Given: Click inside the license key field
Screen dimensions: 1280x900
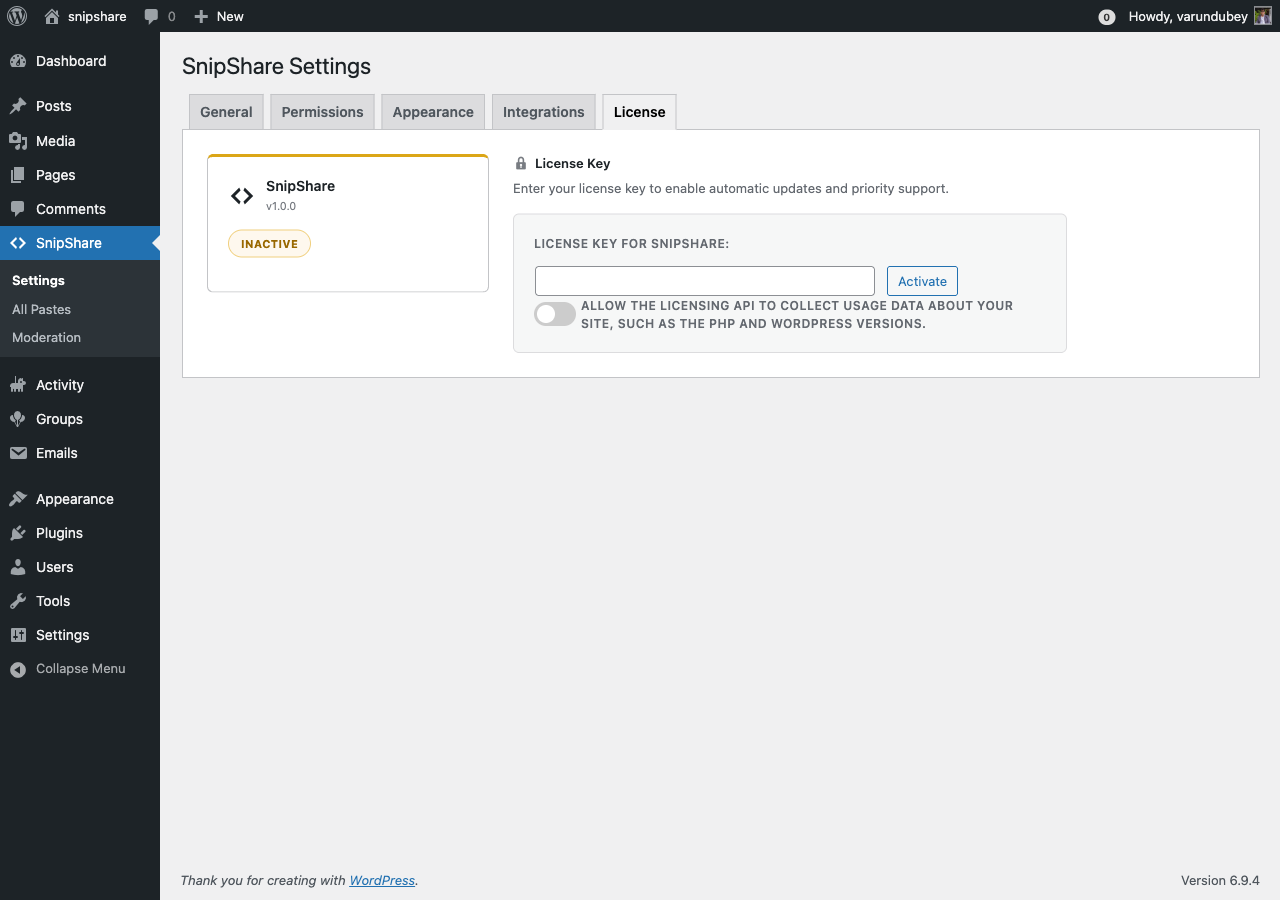Looking at the screenshot, I should [704, 280].
